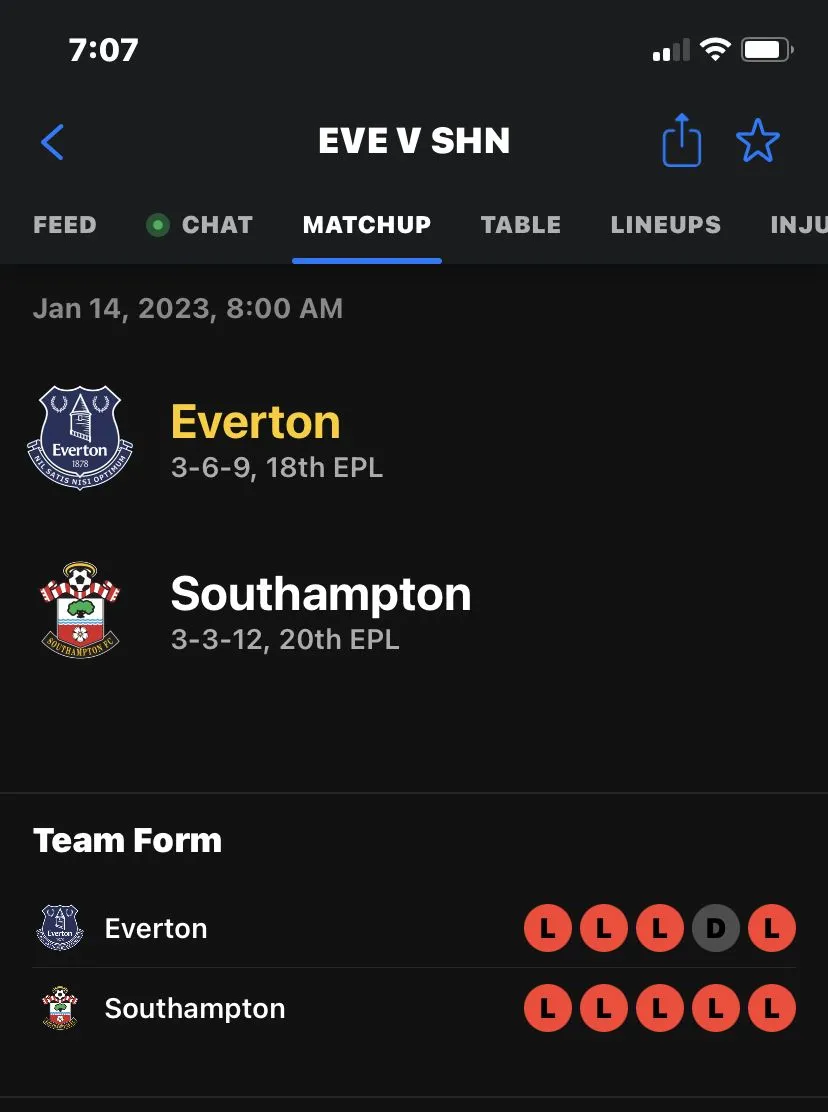Show the partially visible Injuries tab
The height and width of the screenshot is (1112, 828).
798,225
